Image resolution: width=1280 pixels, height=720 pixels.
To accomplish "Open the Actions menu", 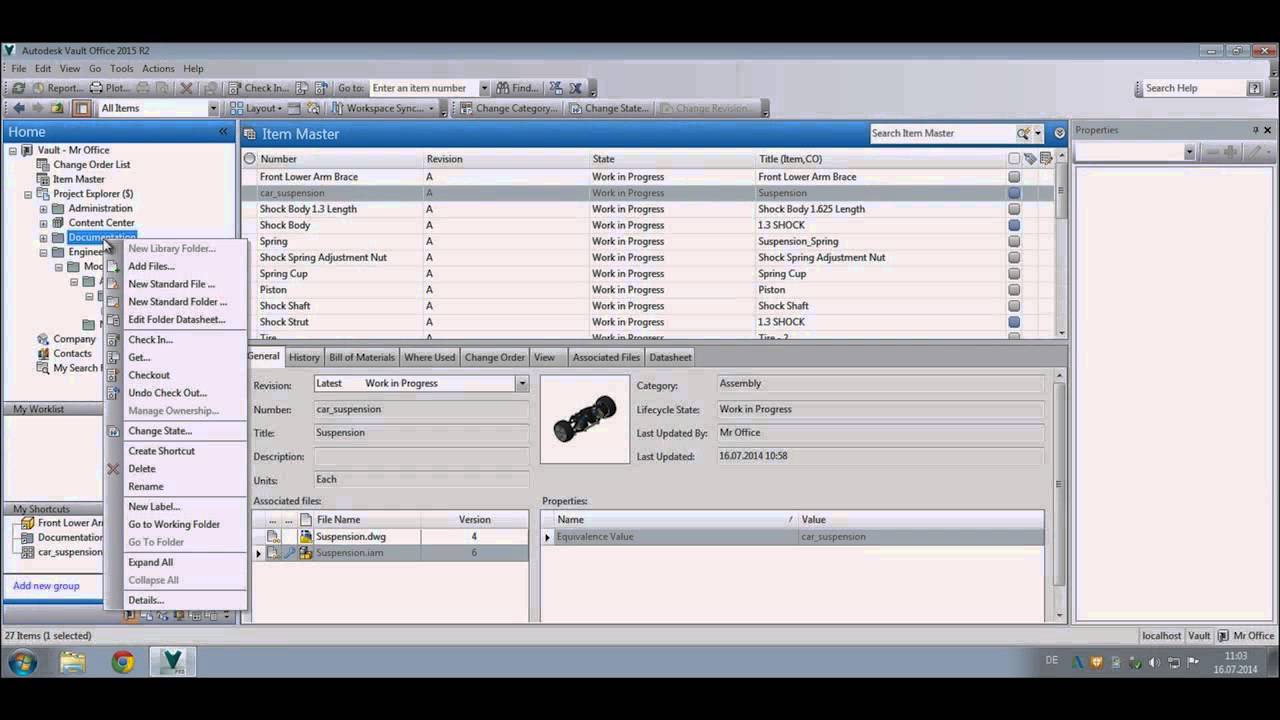I will [158, 69].
